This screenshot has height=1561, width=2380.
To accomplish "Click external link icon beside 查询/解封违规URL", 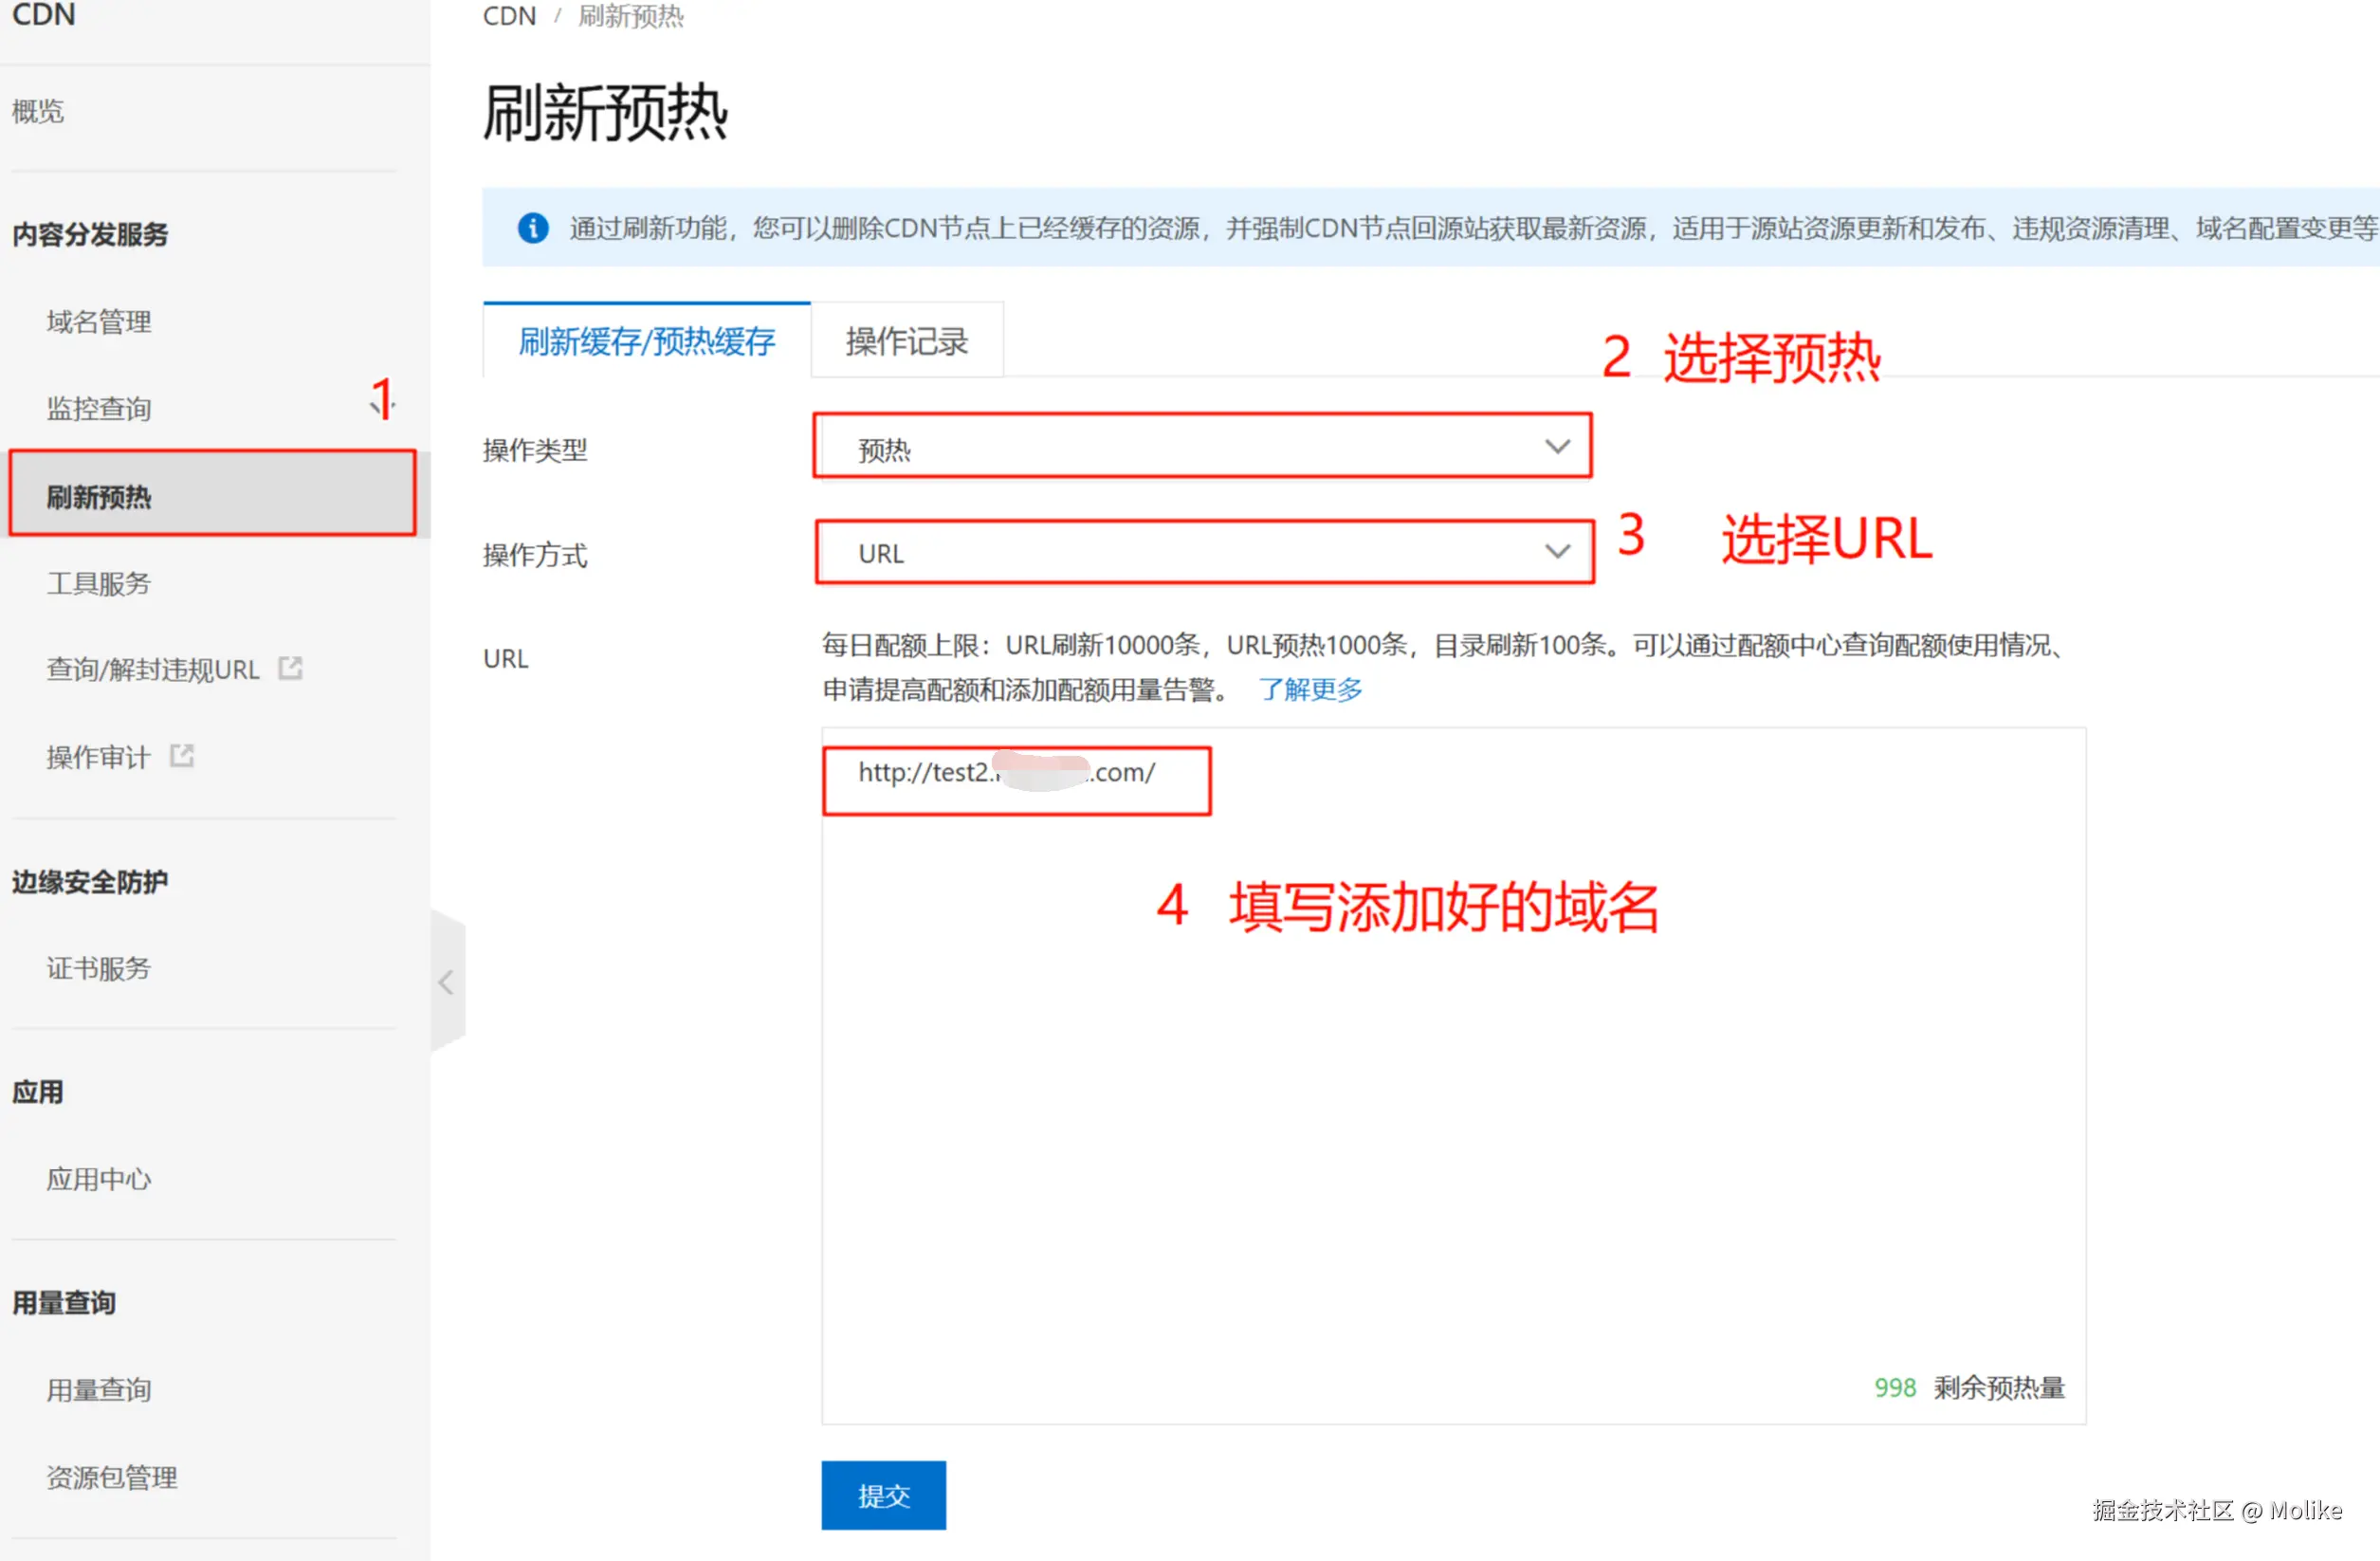I will pyautogui.click(x=290, y=668).
